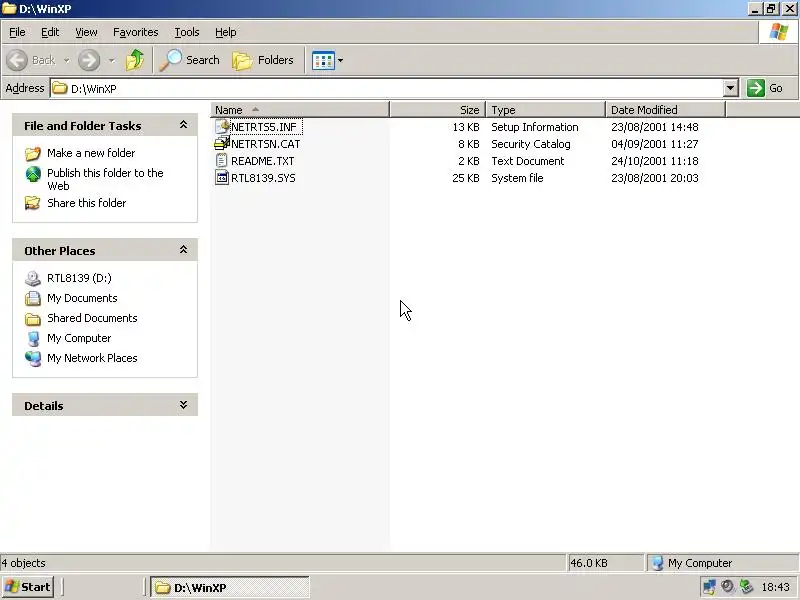Expand the address bar dropdown

tap(731, 88)
